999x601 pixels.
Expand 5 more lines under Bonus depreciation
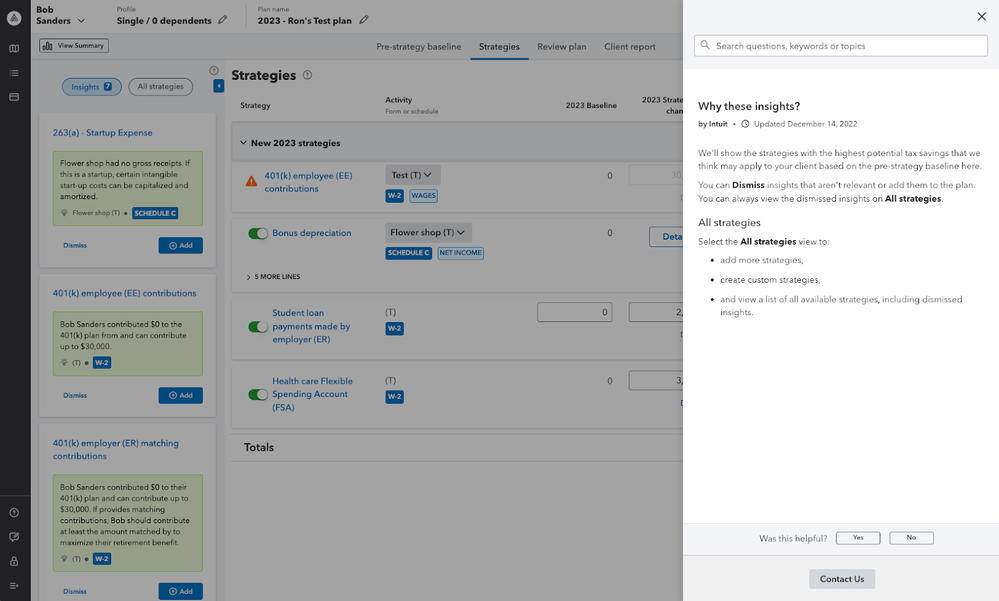273,277
